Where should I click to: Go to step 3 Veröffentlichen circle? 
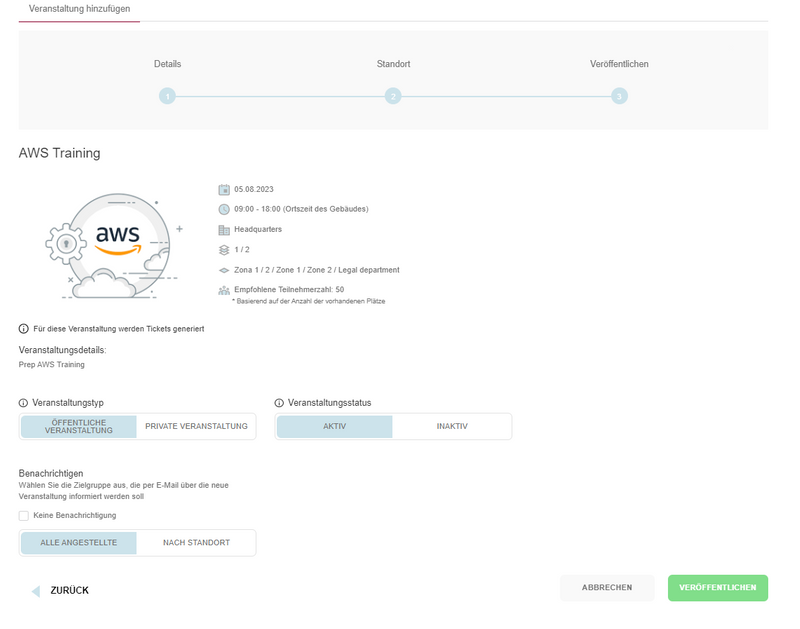[x=619, y=96]
